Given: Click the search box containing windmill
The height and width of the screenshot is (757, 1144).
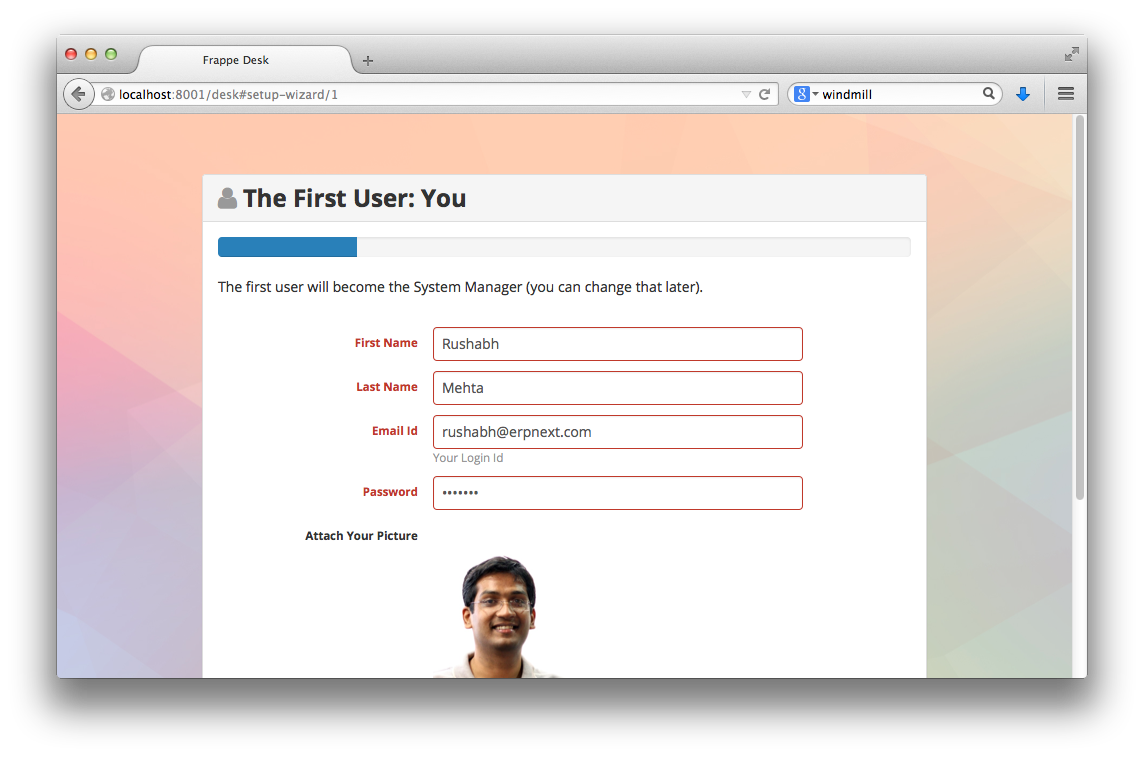Looking at the screenshot, I should coord(898,94).
